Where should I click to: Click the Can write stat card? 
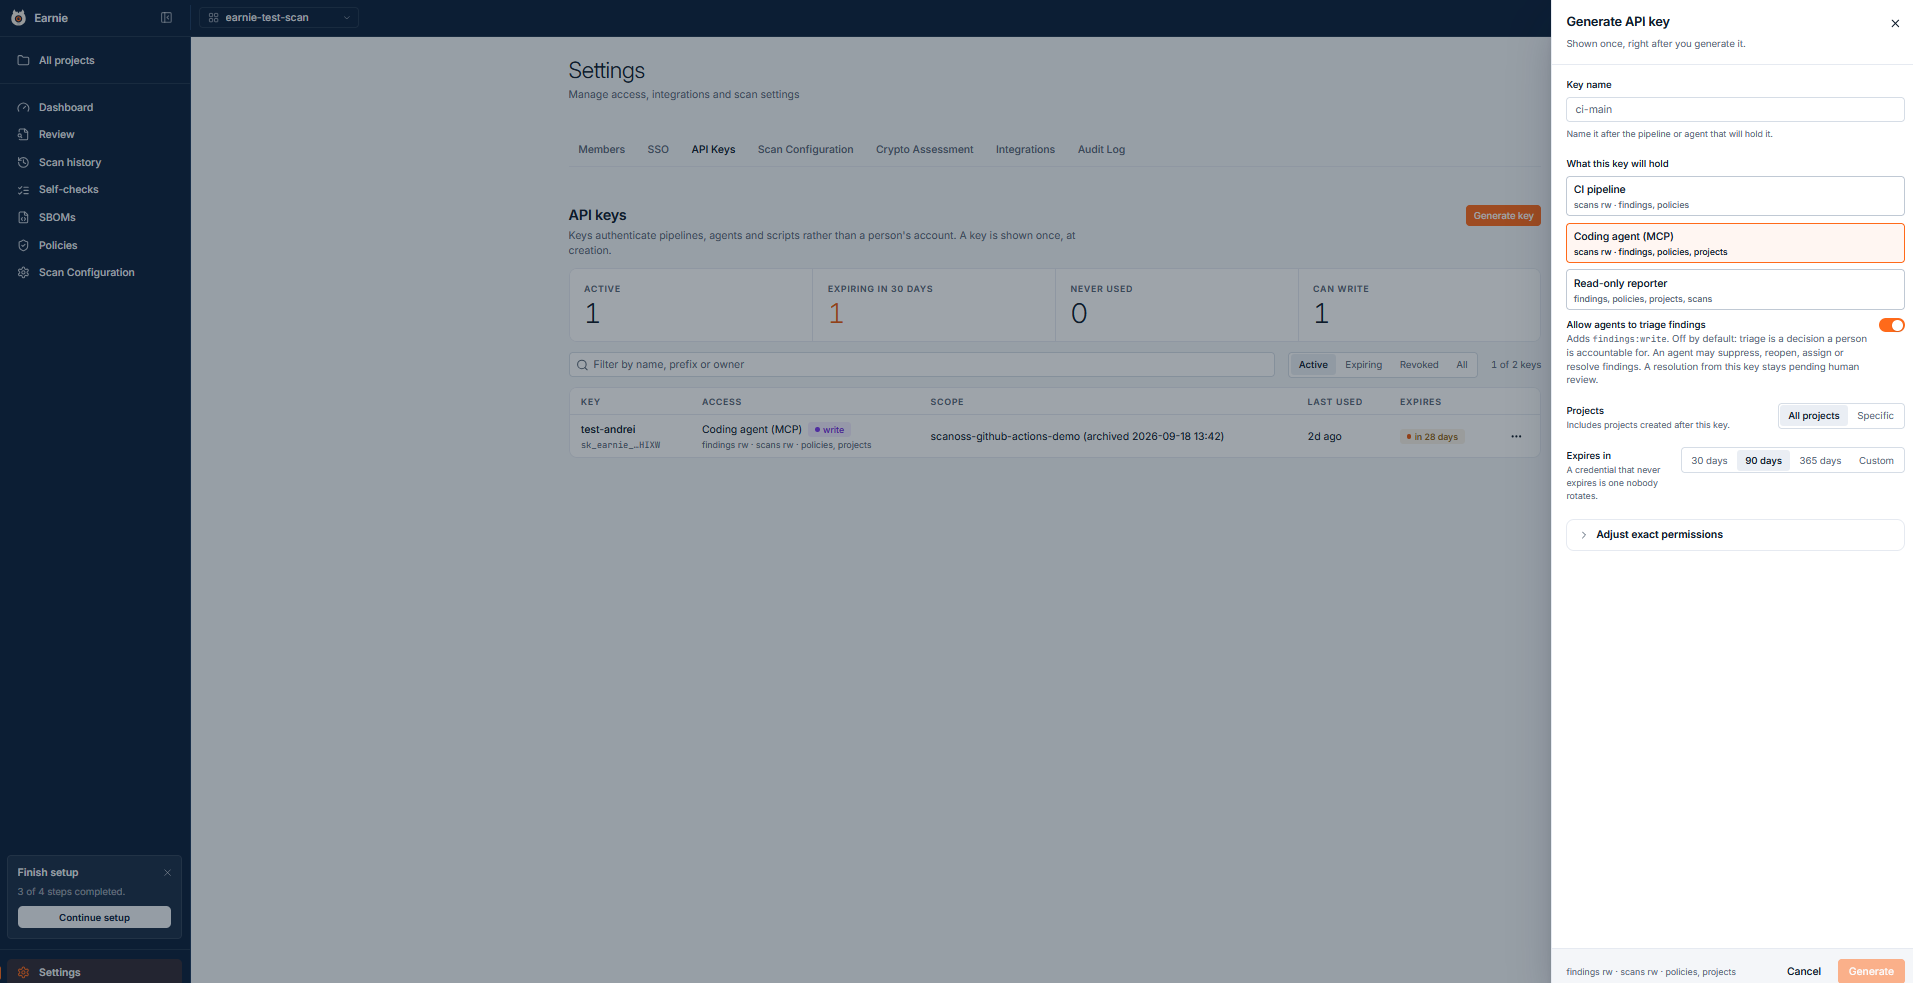point(1419,305)
